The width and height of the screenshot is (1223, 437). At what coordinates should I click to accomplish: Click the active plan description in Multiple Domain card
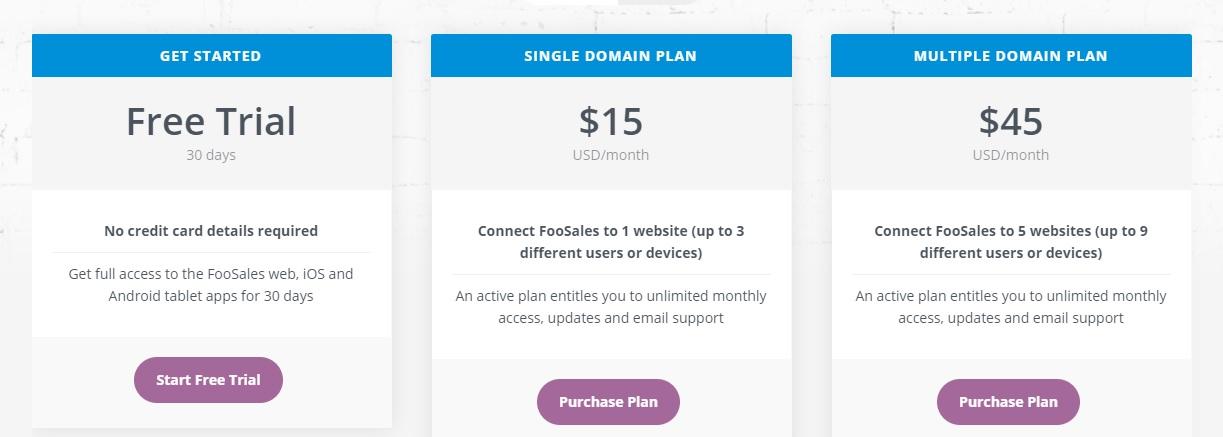point(1011,307)
